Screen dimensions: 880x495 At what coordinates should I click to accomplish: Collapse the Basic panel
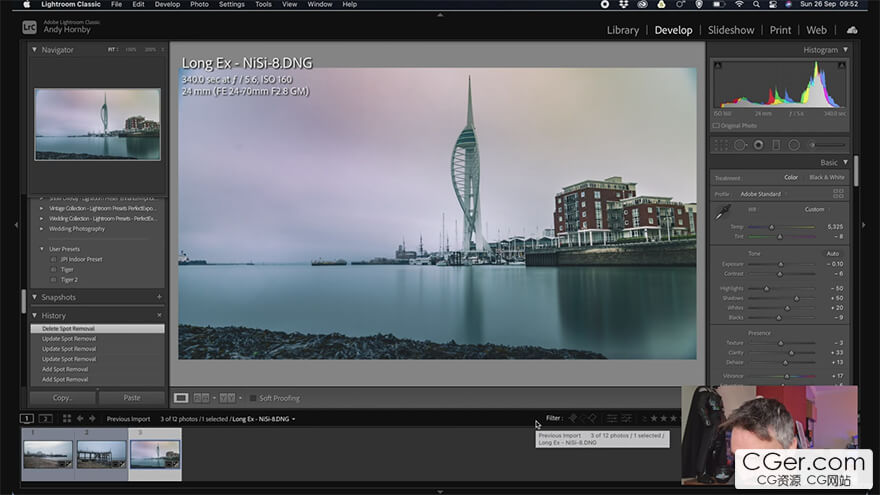pyautogui.click(x=845, y=162)
